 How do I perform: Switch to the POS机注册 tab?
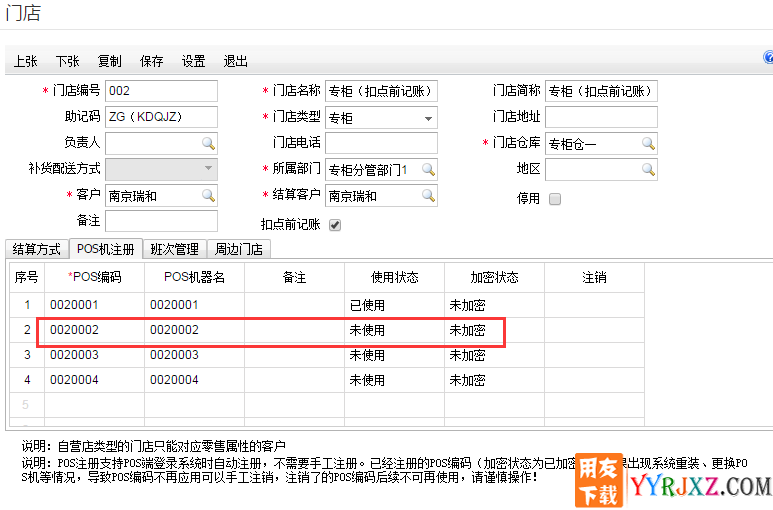[x=106, y=249]
